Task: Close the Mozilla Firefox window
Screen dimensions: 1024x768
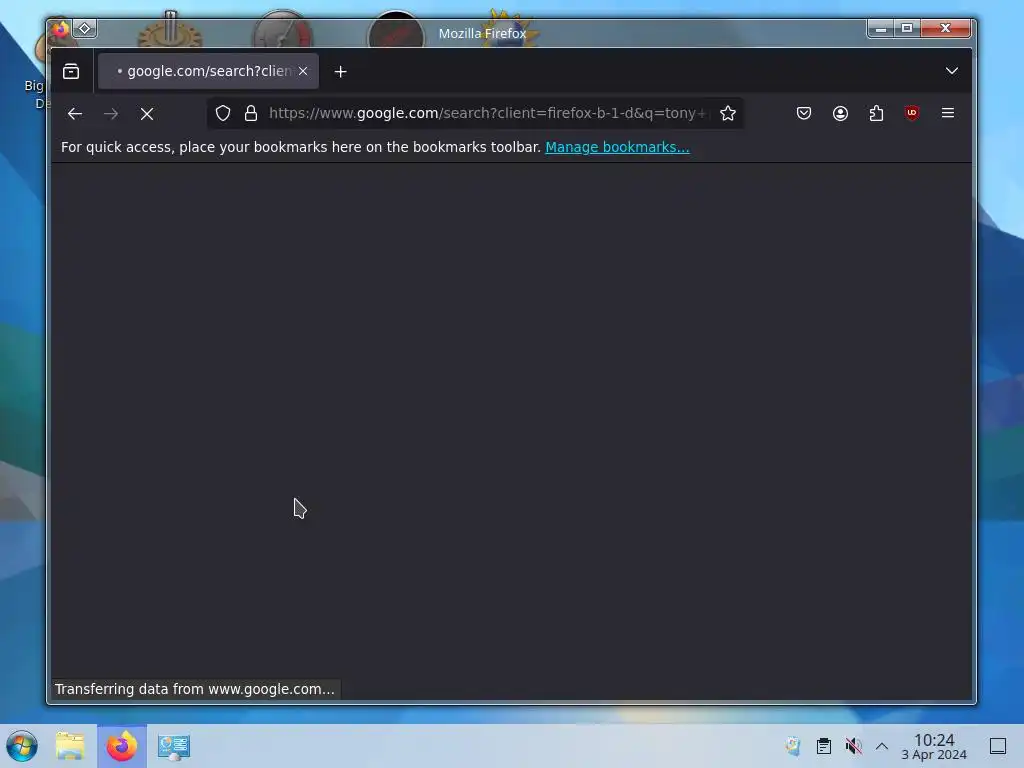Action: pos(945,29)
